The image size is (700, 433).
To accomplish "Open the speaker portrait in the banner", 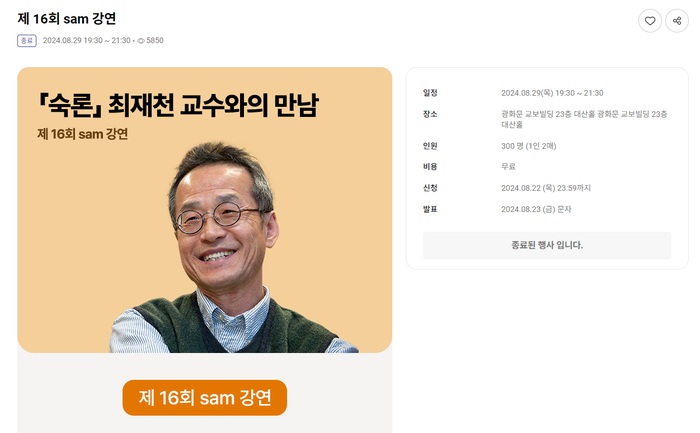I will click(232, 248).
